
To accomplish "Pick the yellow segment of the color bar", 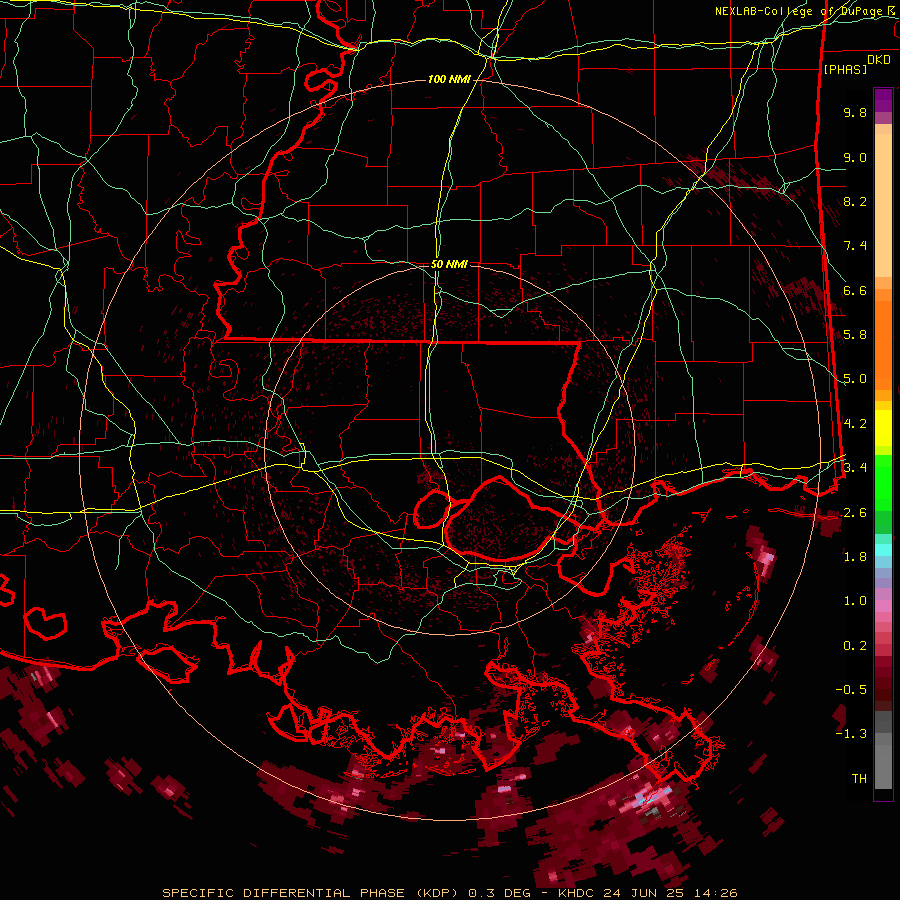I will [x=883, y=428].
